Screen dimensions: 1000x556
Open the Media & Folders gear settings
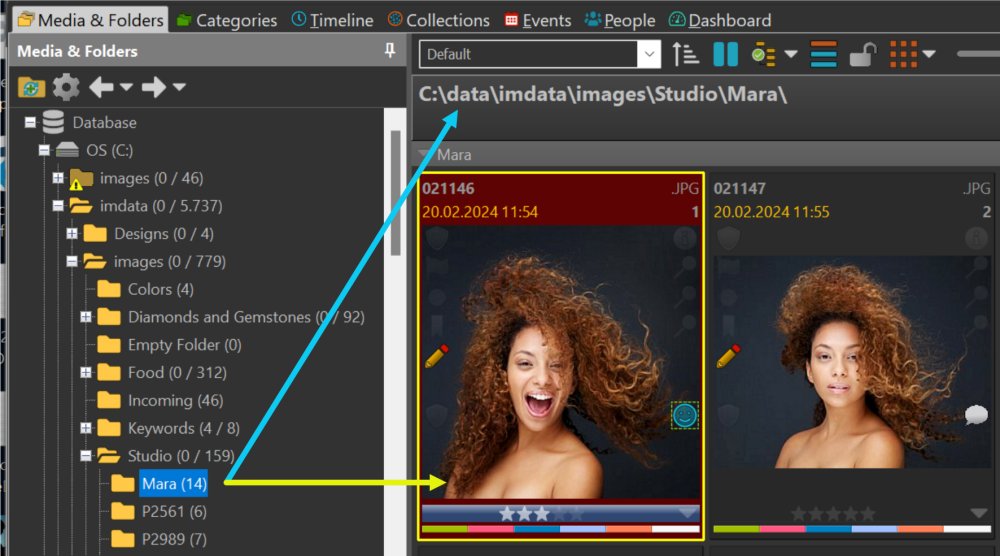pyautogui.click(x=66, y=87)
